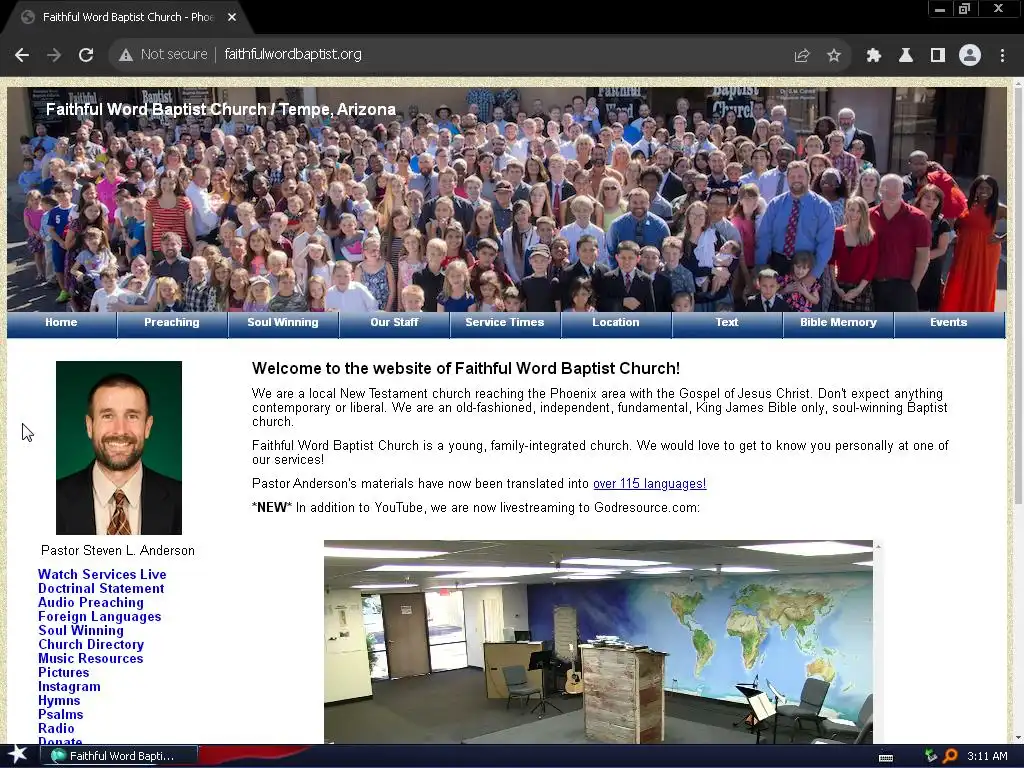Open the Doctrinal Statement sidebar link

click(x=101, y=588)
